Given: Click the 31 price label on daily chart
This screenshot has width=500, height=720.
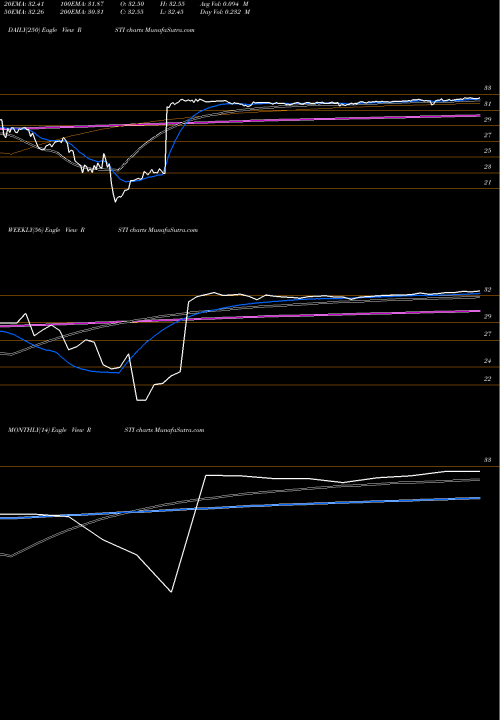Looking at the screenshot, I should pyautogui.click(x=488, y=104).
